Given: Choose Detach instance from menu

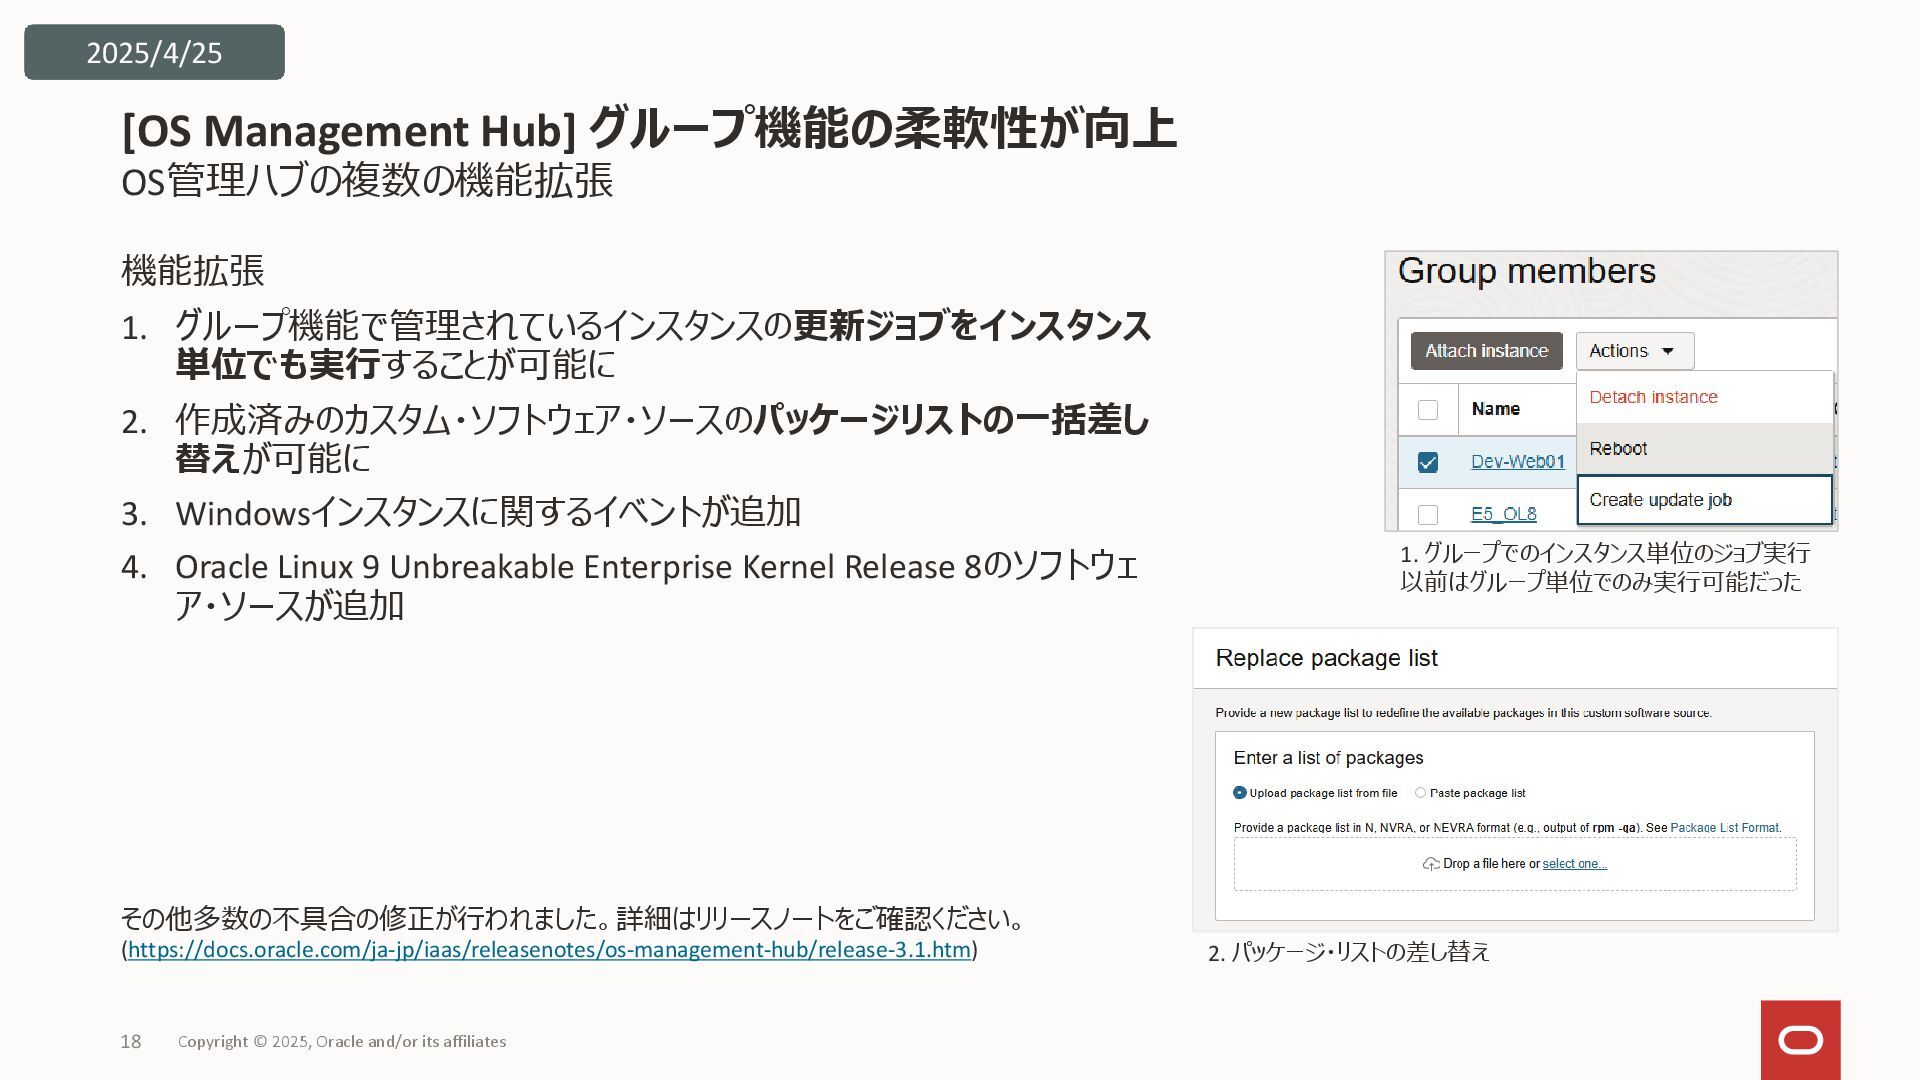Looking at the screenshot, I should click(x=1653, y=397).
